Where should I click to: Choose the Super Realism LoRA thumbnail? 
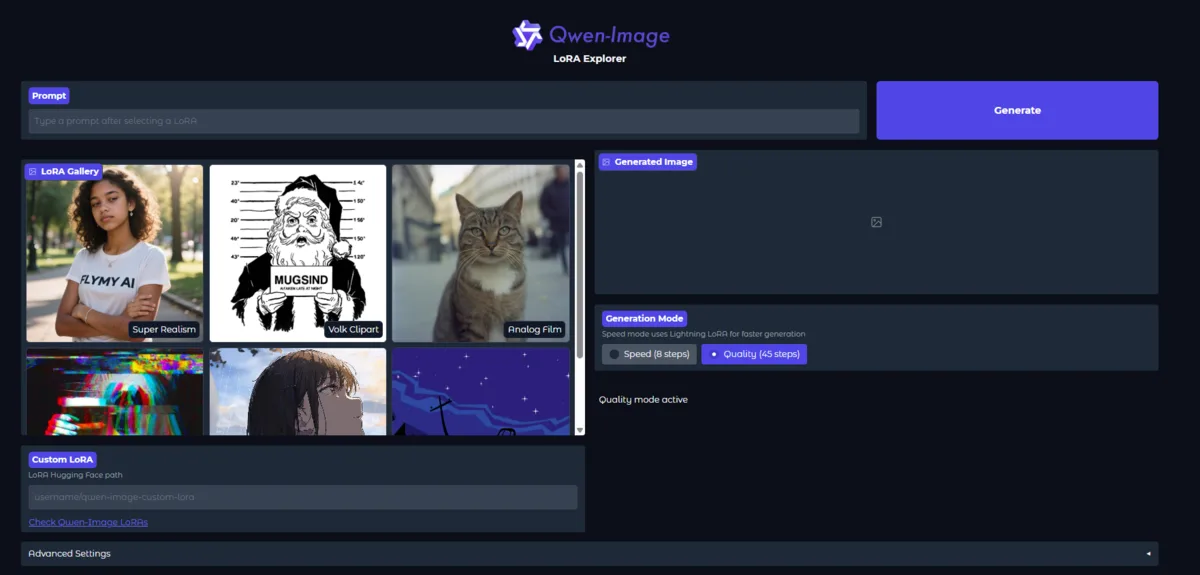point(115,254)
